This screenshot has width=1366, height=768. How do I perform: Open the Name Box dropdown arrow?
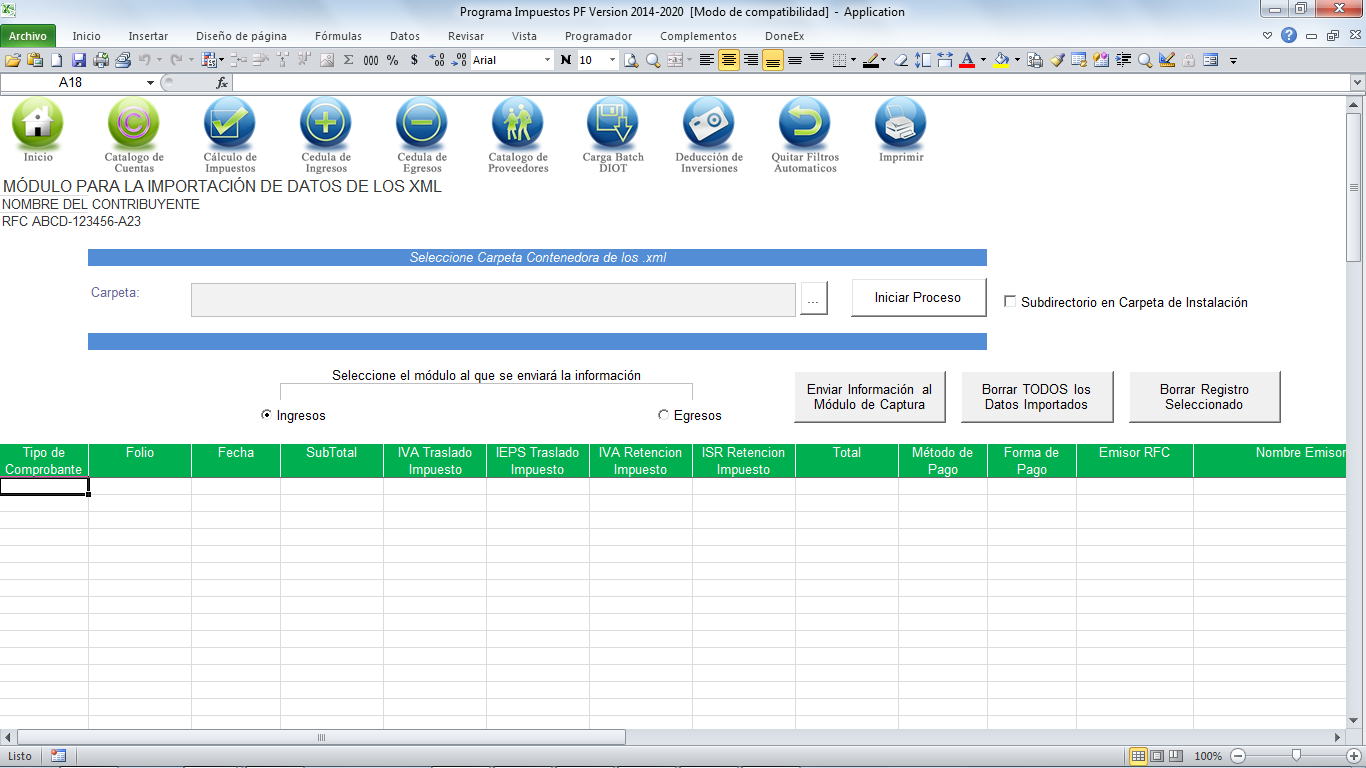[x=150, y=83]
